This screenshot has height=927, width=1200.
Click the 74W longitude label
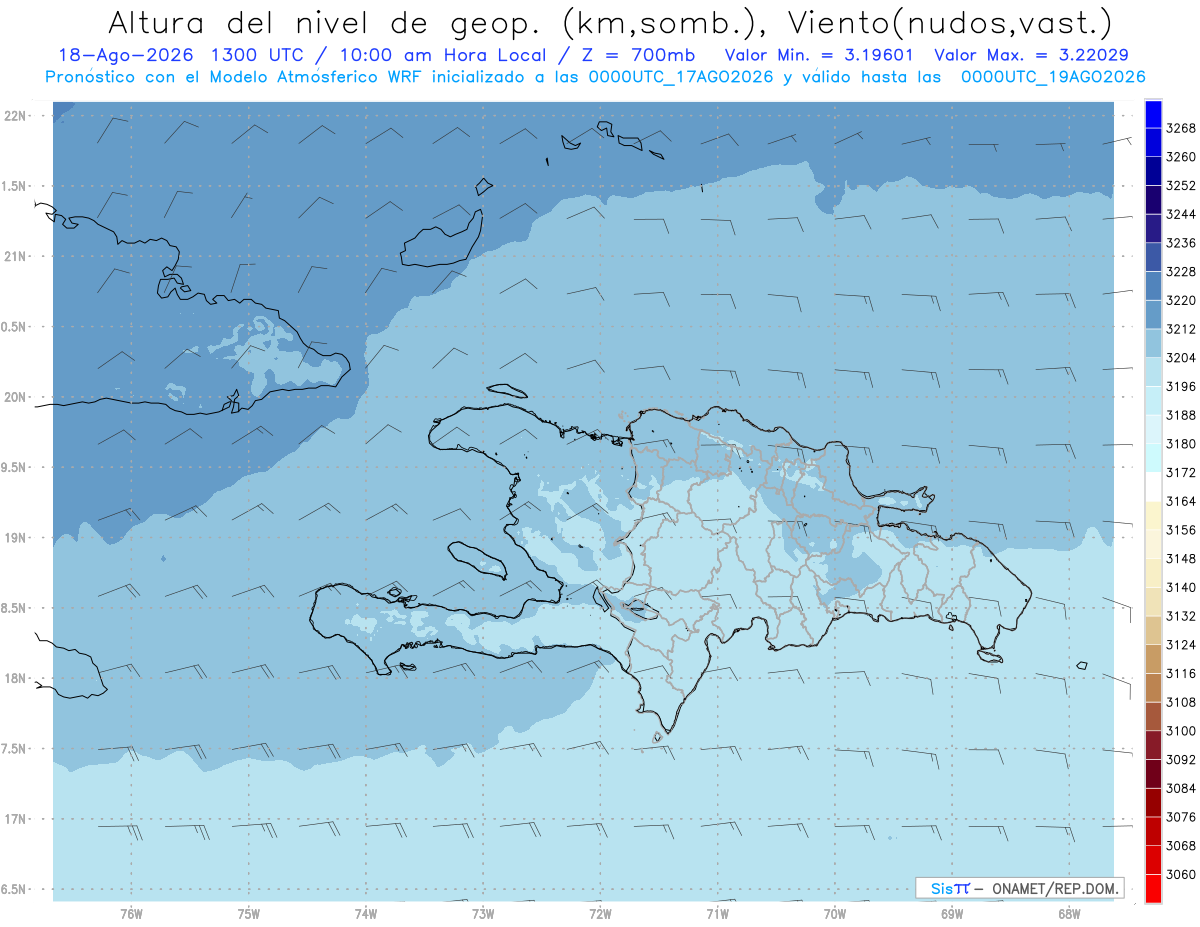point(366,914)
